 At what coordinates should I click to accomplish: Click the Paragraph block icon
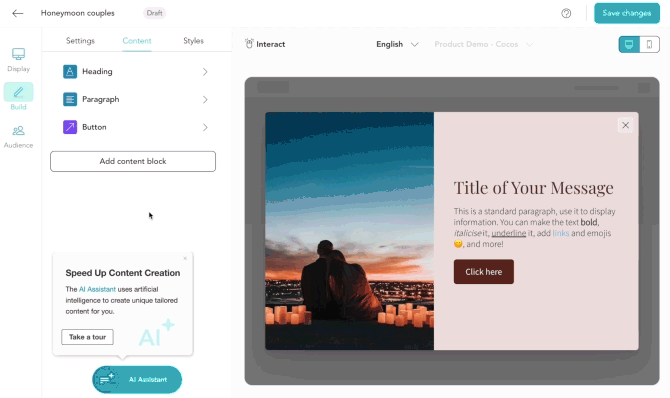pos(70,99)
